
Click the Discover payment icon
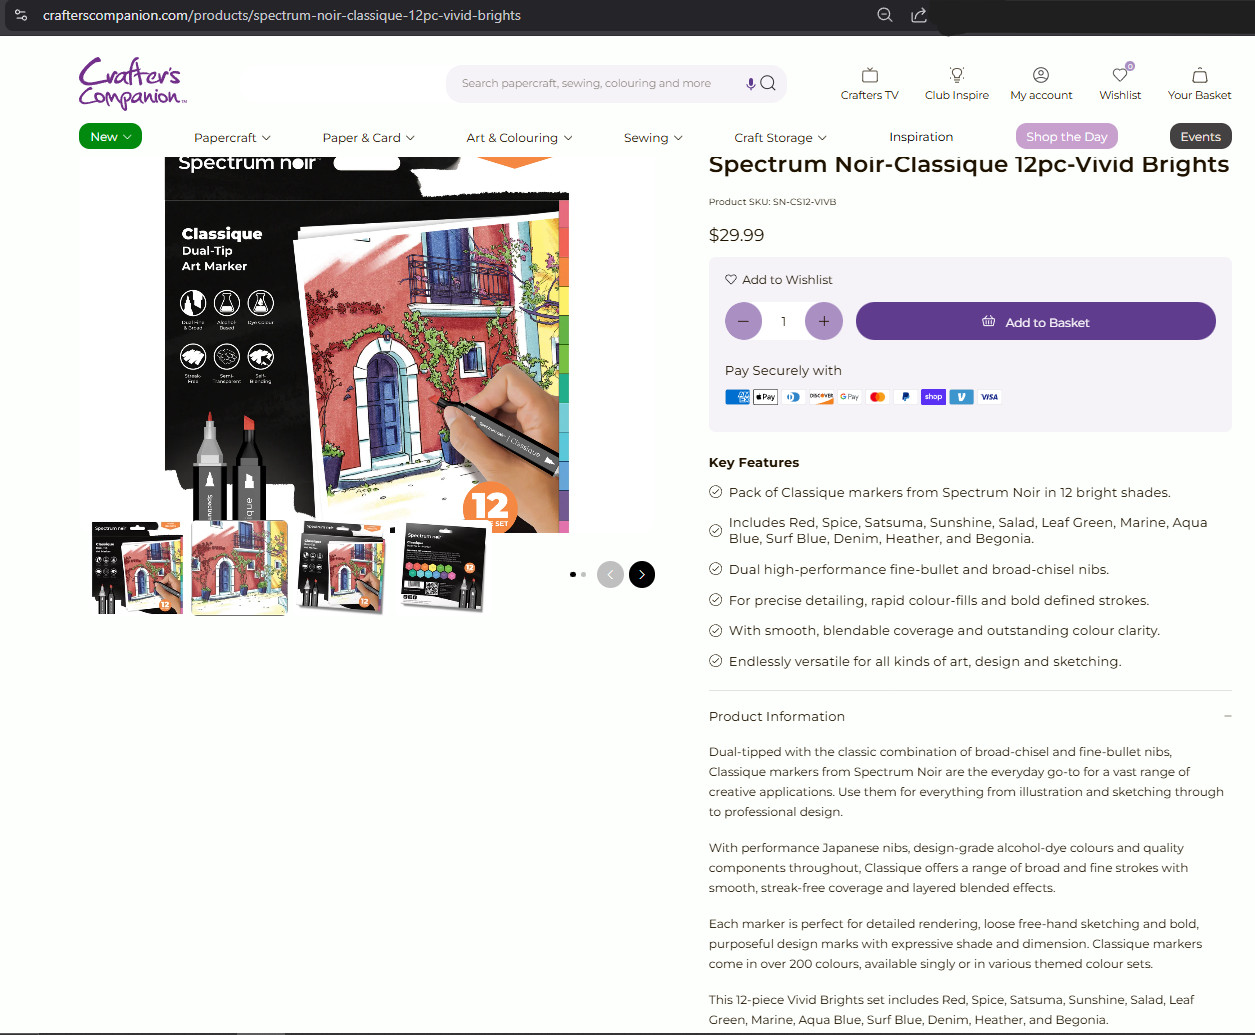click(821, 397)
